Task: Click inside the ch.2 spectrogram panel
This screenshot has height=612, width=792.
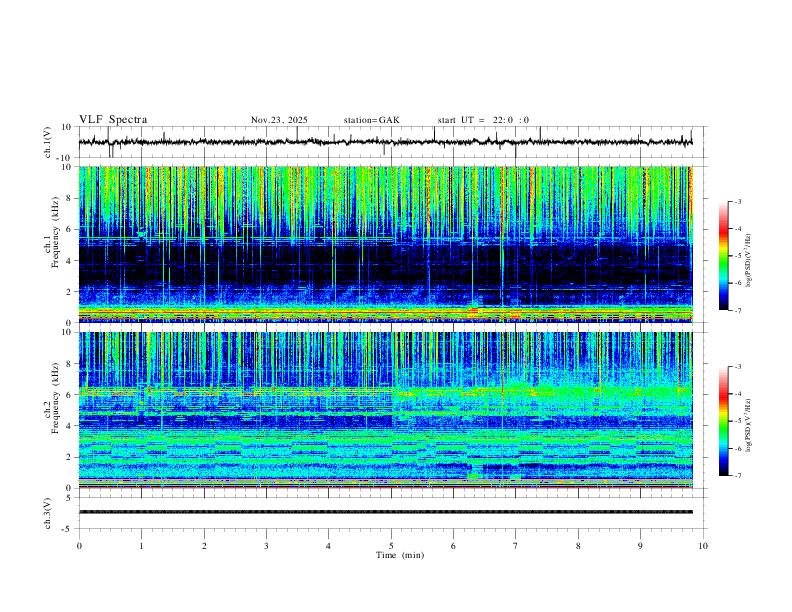Action: [x=385, y=410]
